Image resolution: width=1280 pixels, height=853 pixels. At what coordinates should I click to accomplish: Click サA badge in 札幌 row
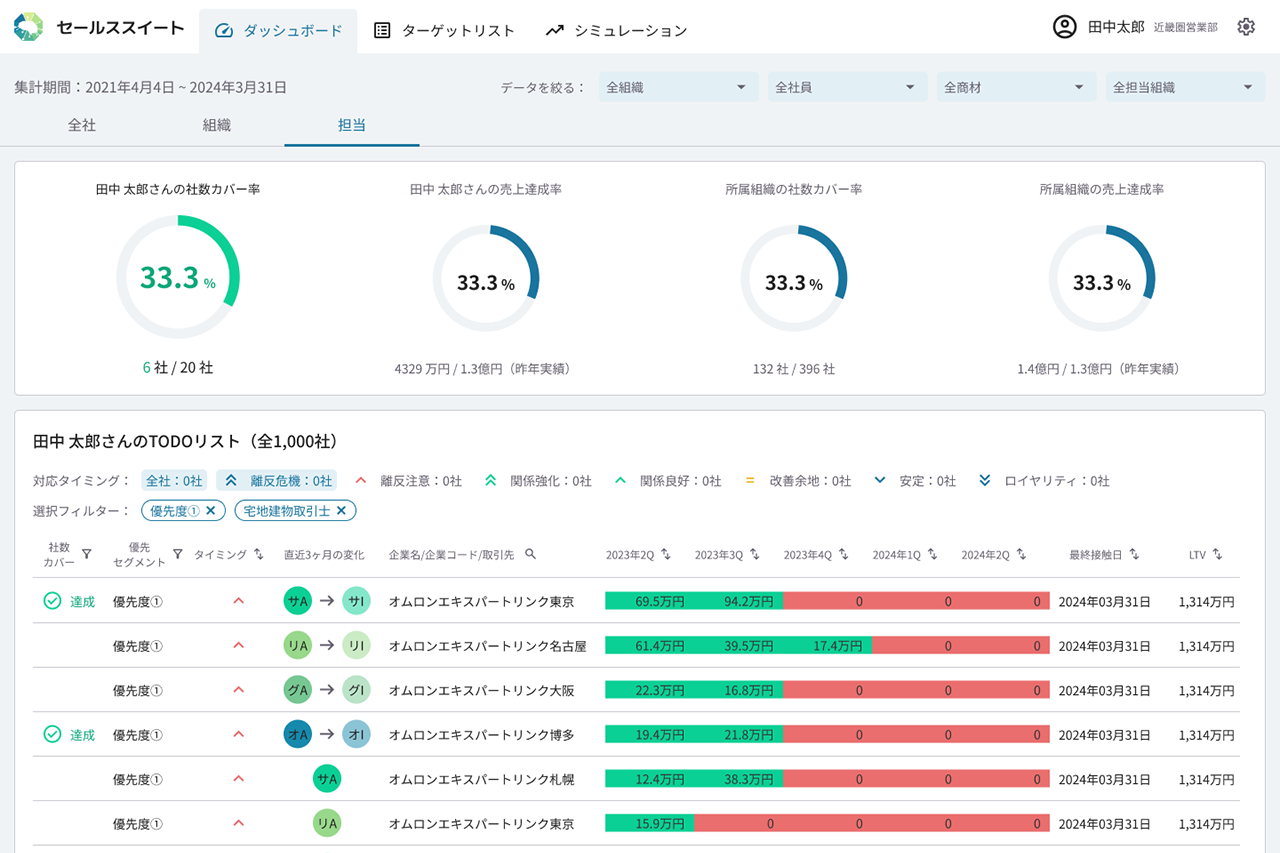tap(326, 779)
